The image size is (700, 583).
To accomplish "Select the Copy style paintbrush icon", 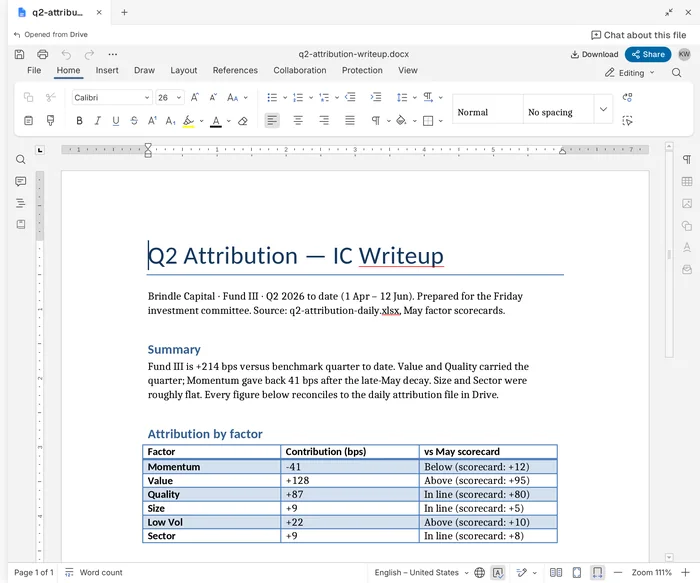I will click(x=50, y=121).
